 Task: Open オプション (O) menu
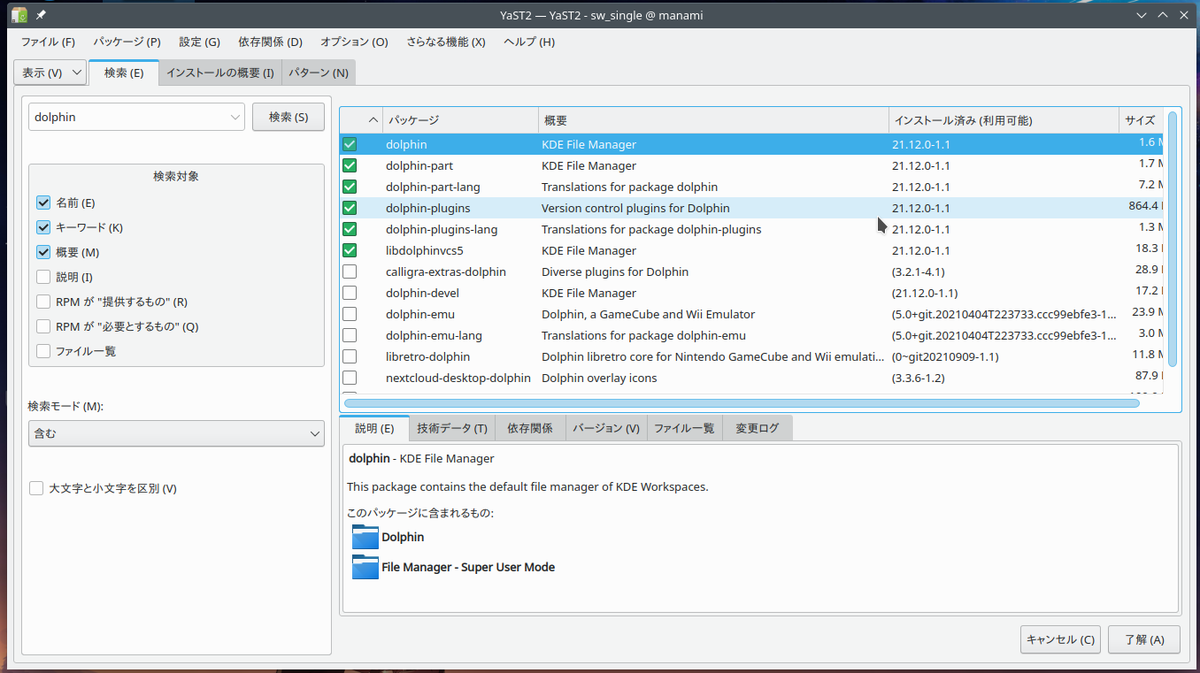tap(354, 42)
